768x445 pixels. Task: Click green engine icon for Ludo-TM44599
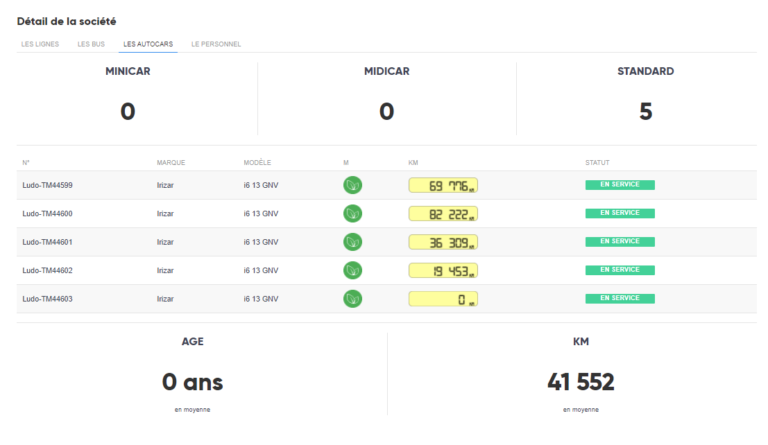(352, 185)
